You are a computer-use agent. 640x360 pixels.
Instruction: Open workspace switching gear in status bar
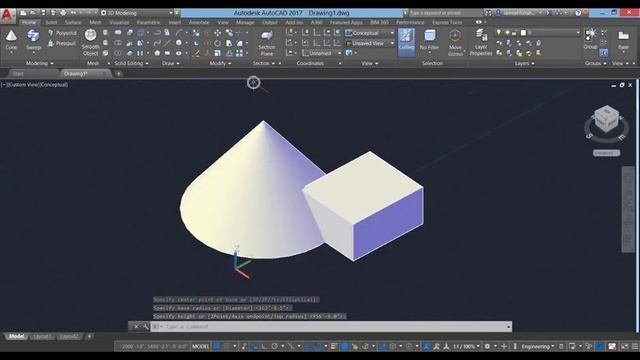coord(487,347)
